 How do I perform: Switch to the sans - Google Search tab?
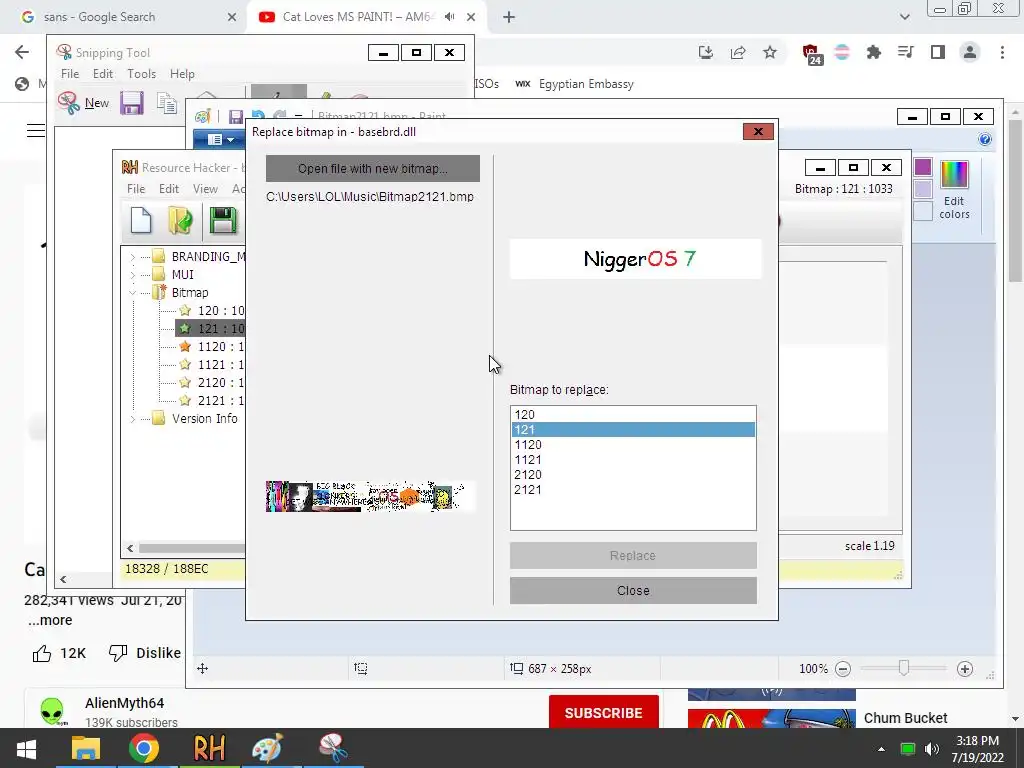pos(124,17)
